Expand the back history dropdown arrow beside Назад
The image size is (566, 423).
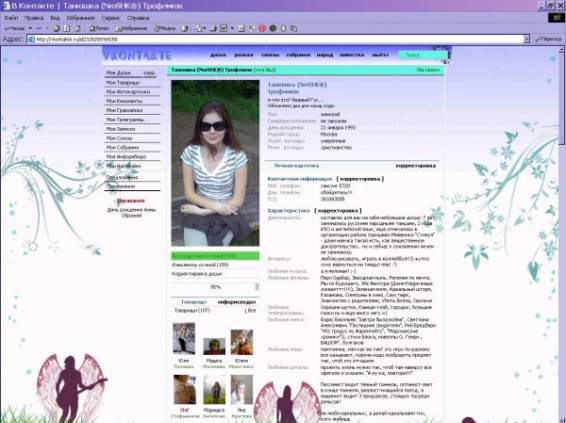pos(30,28)
